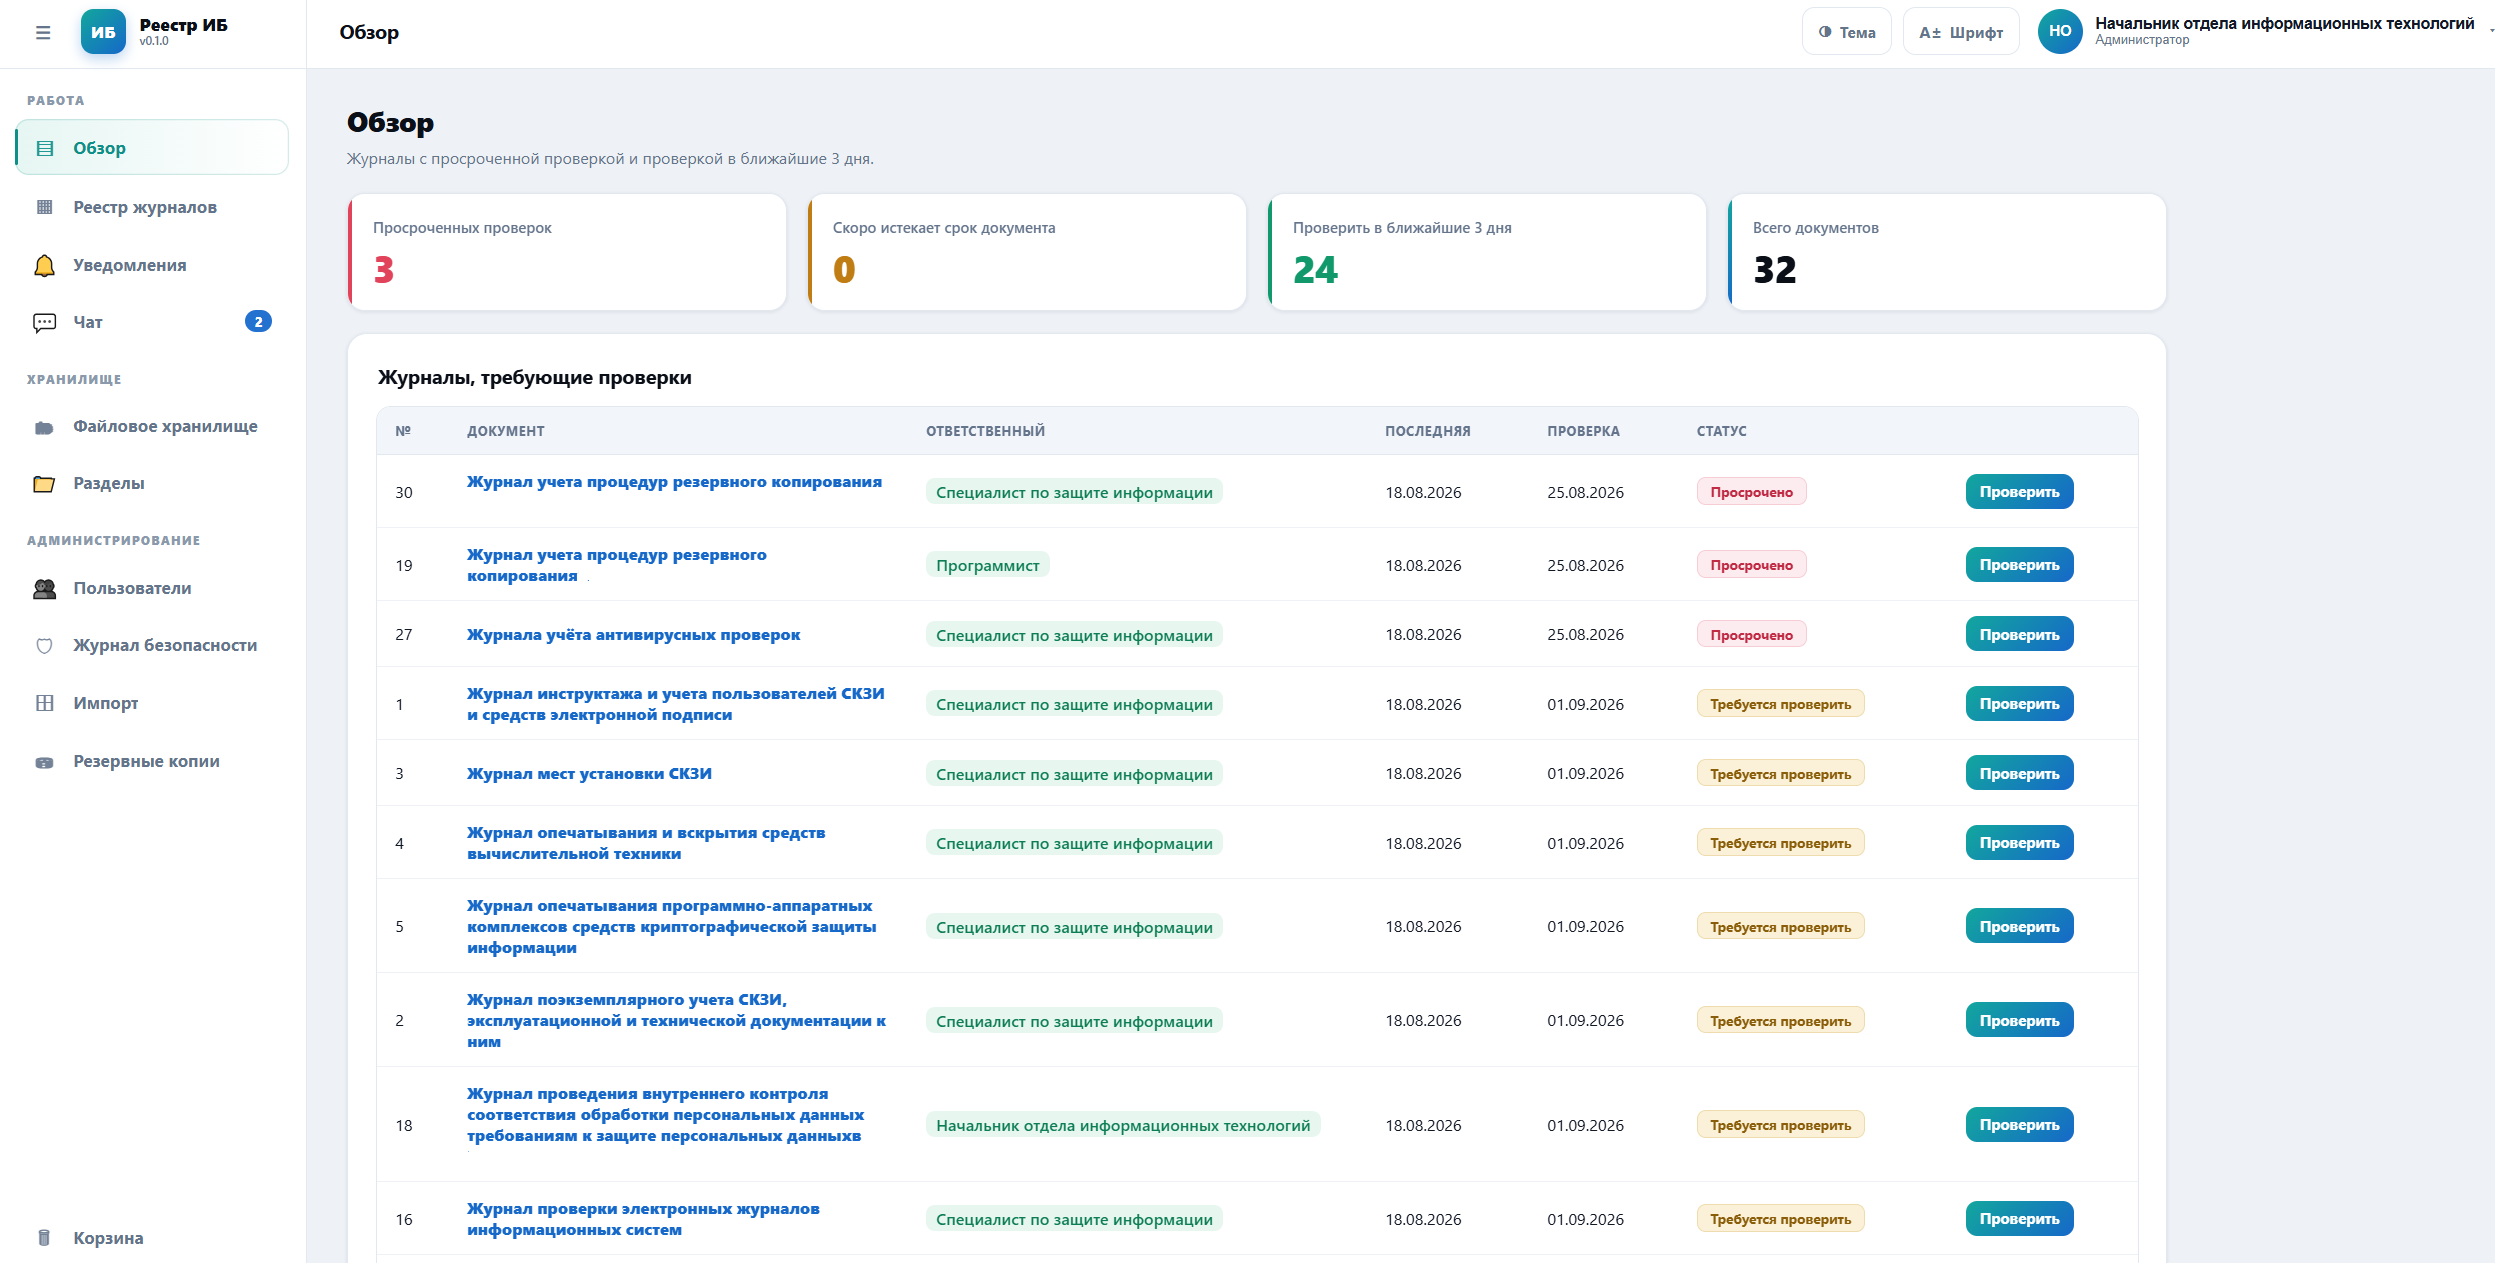The height and width of the screenshot is (1263, 2495).
Task: Open Пользователи administration page
Action: 152,589
